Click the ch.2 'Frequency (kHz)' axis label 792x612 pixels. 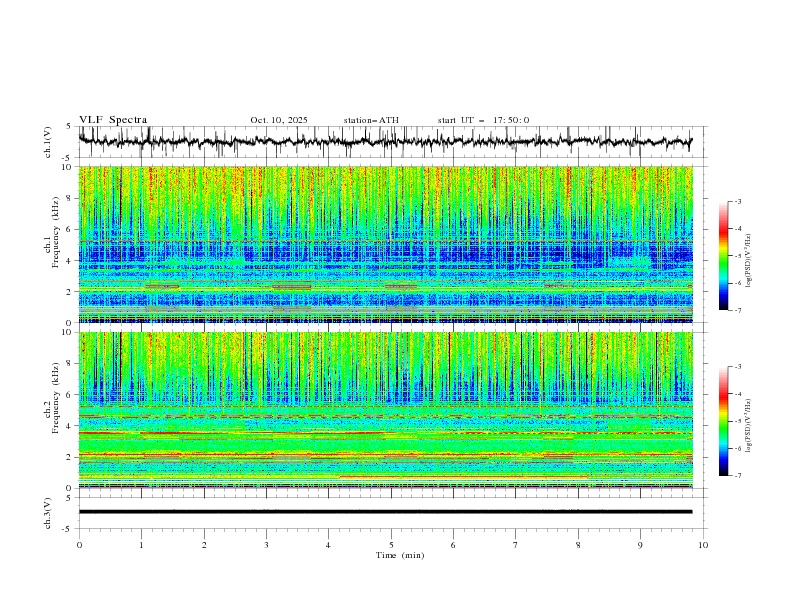pyautogui.click(x=56, y=398)
